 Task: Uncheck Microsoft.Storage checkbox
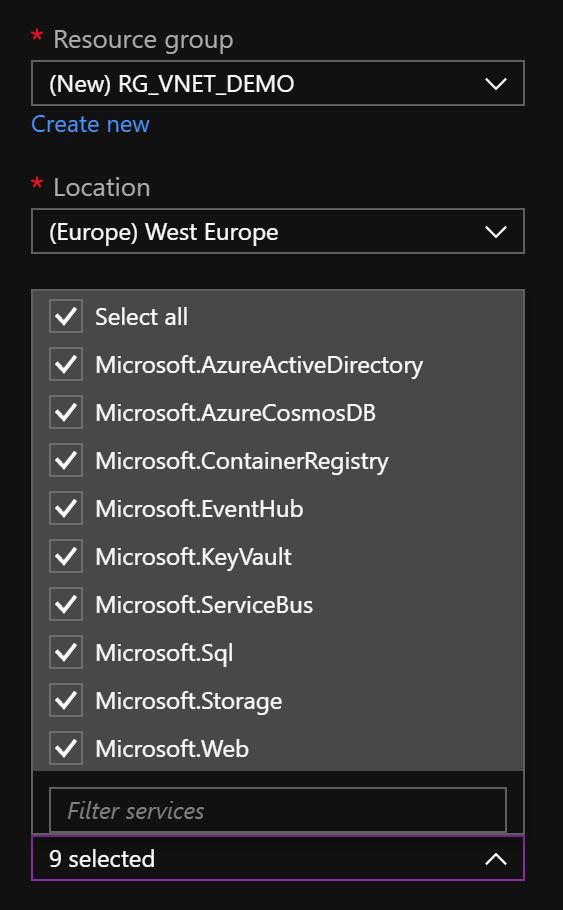(x=66, y=700)
